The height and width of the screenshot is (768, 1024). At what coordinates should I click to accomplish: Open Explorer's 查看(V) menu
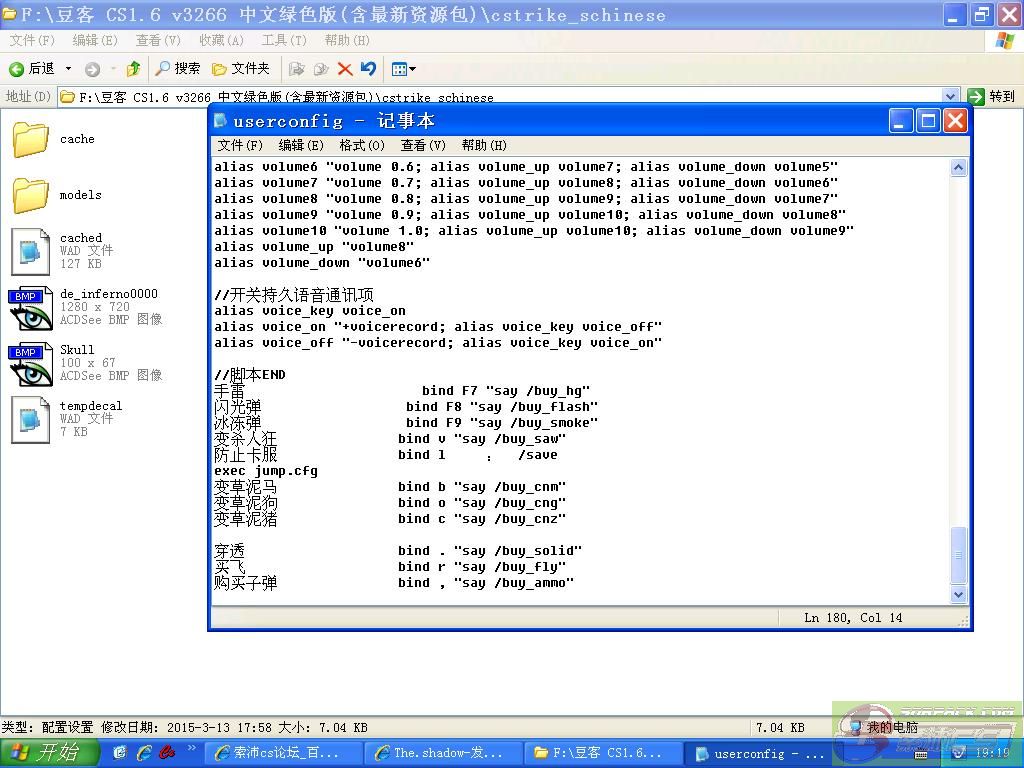coord(158,40)
